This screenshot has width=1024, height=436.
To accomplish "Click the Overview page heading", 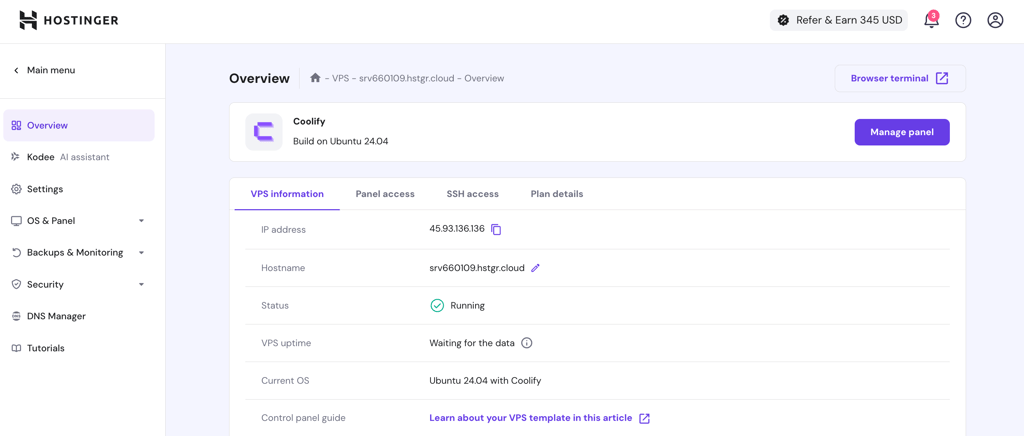I will [259, 78].
